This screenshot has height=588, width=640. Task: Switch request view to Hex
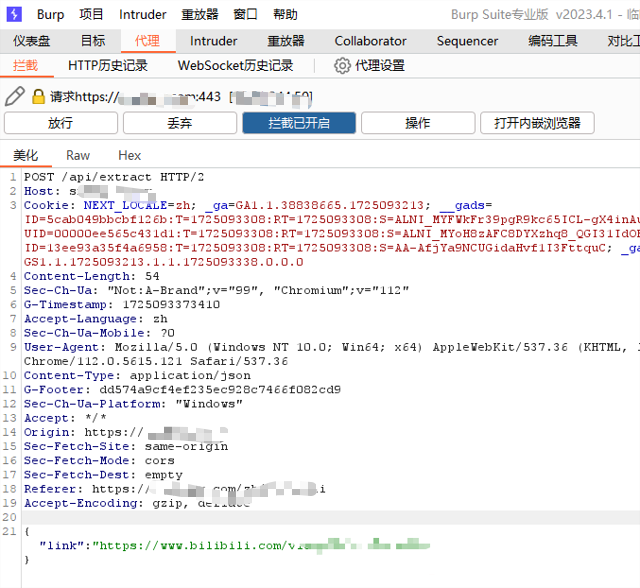129,155
